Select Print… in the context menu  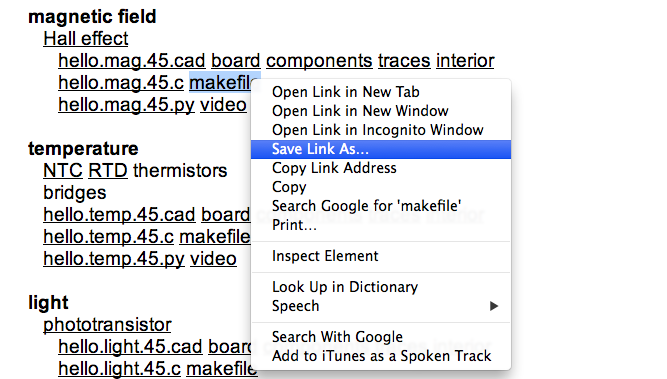(x=381, y=225)
